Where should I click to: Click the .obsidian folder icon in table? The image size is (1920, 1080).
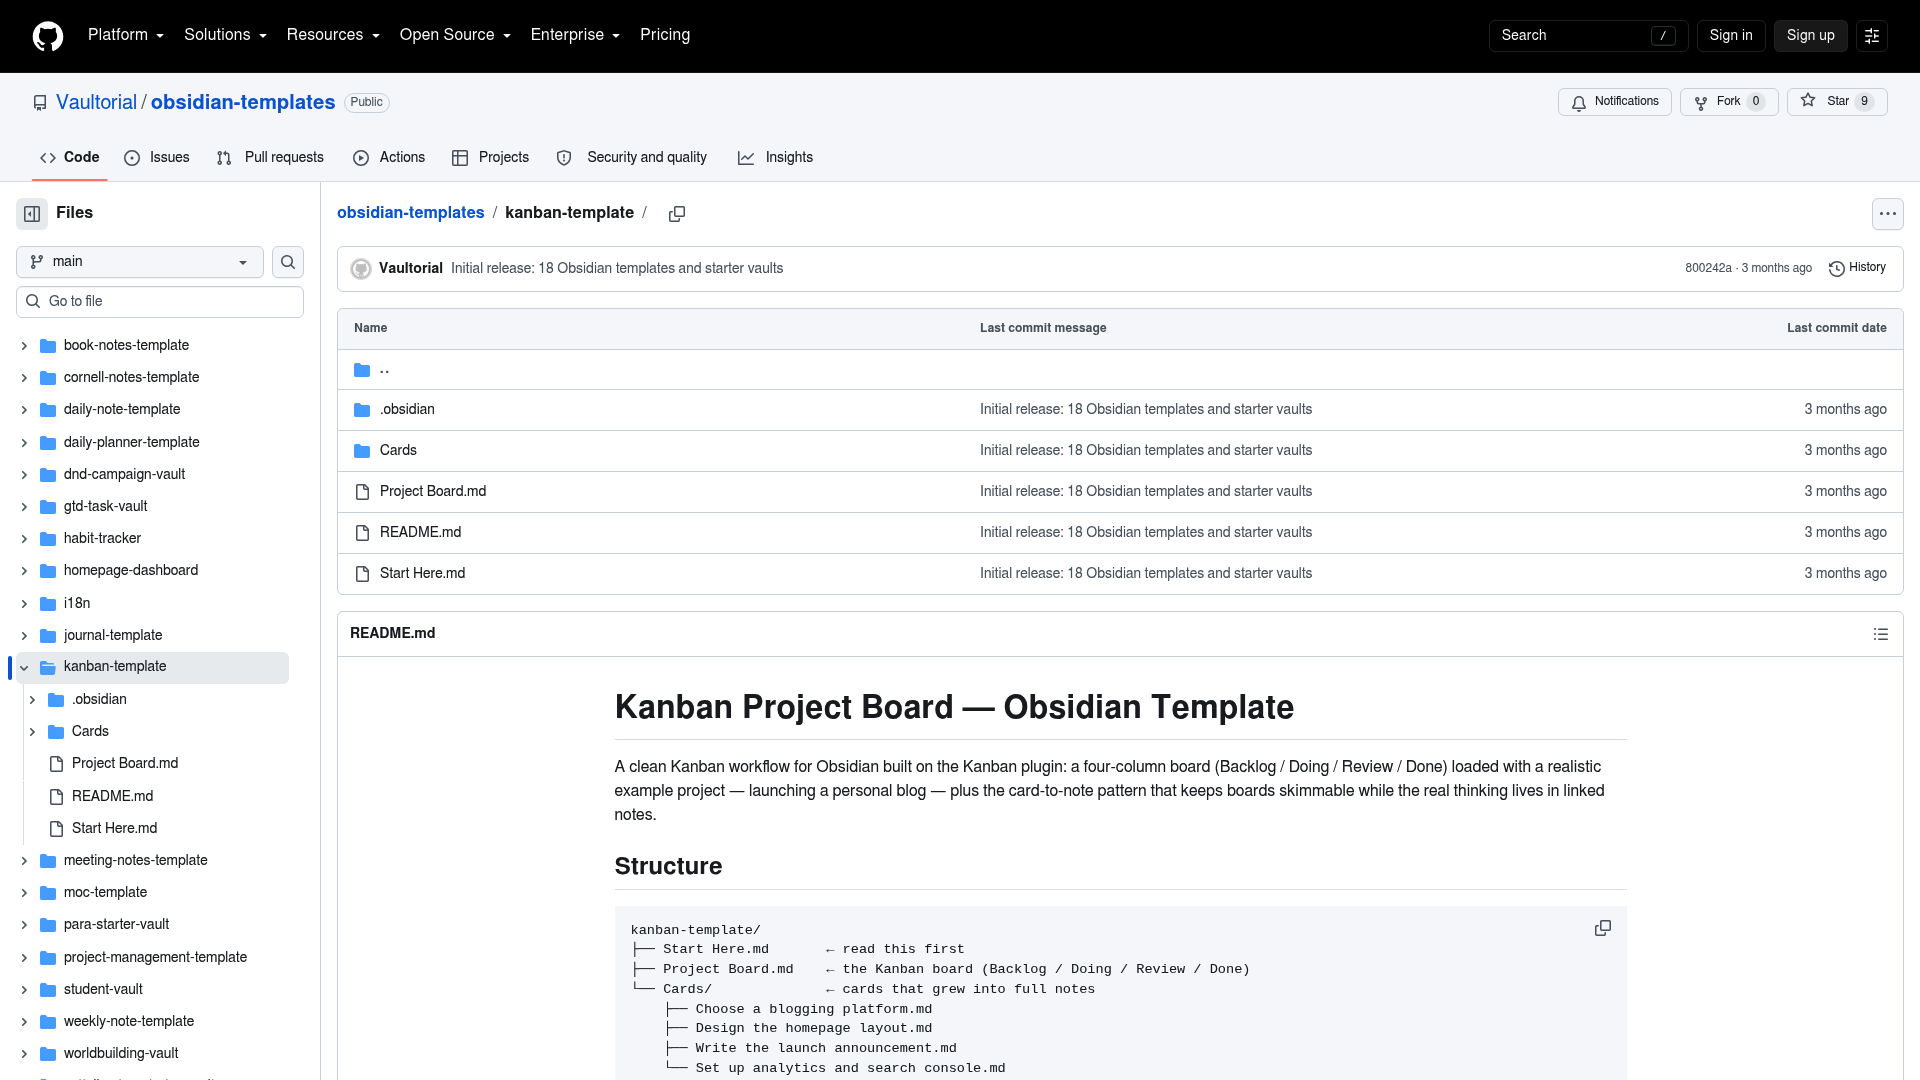click(x=362, y=410)
